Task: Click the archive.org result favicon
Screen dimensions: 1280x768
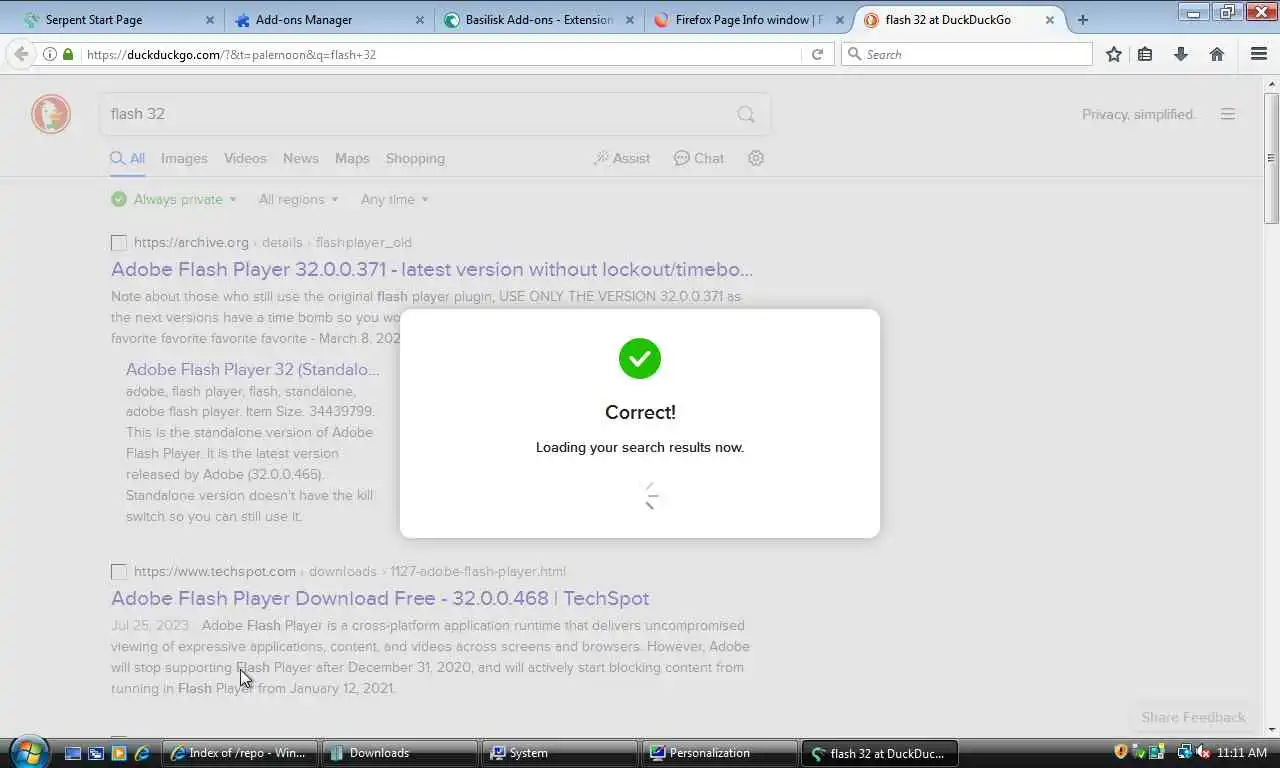Action: coord(119,242)
